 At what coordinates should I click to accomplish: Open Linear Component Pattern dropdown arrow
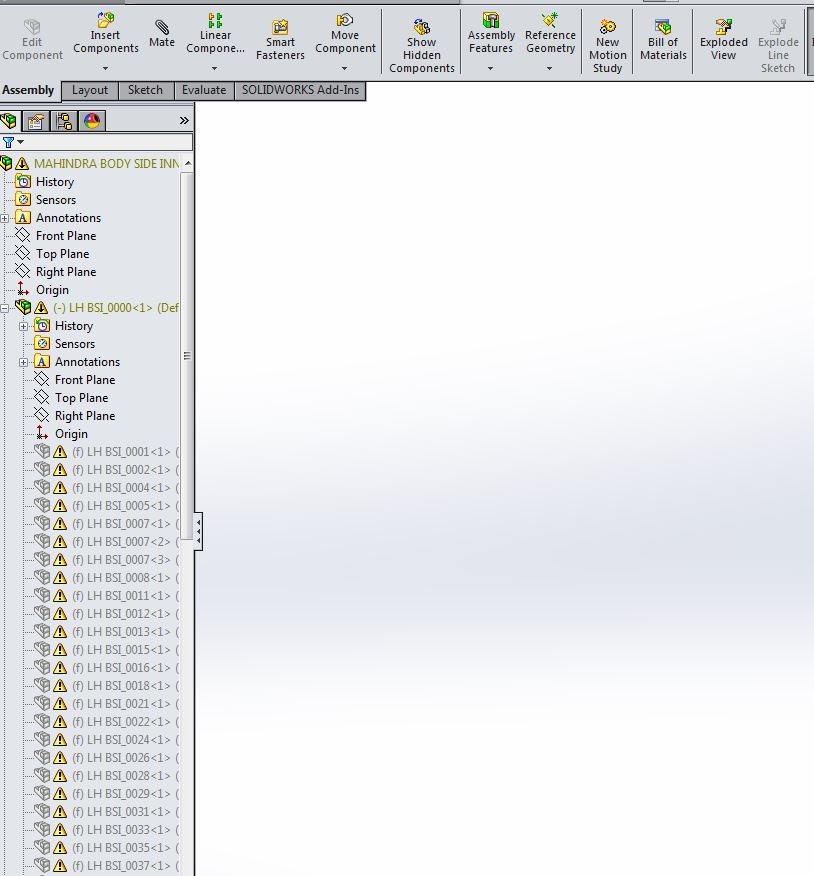tap(214, 68)
